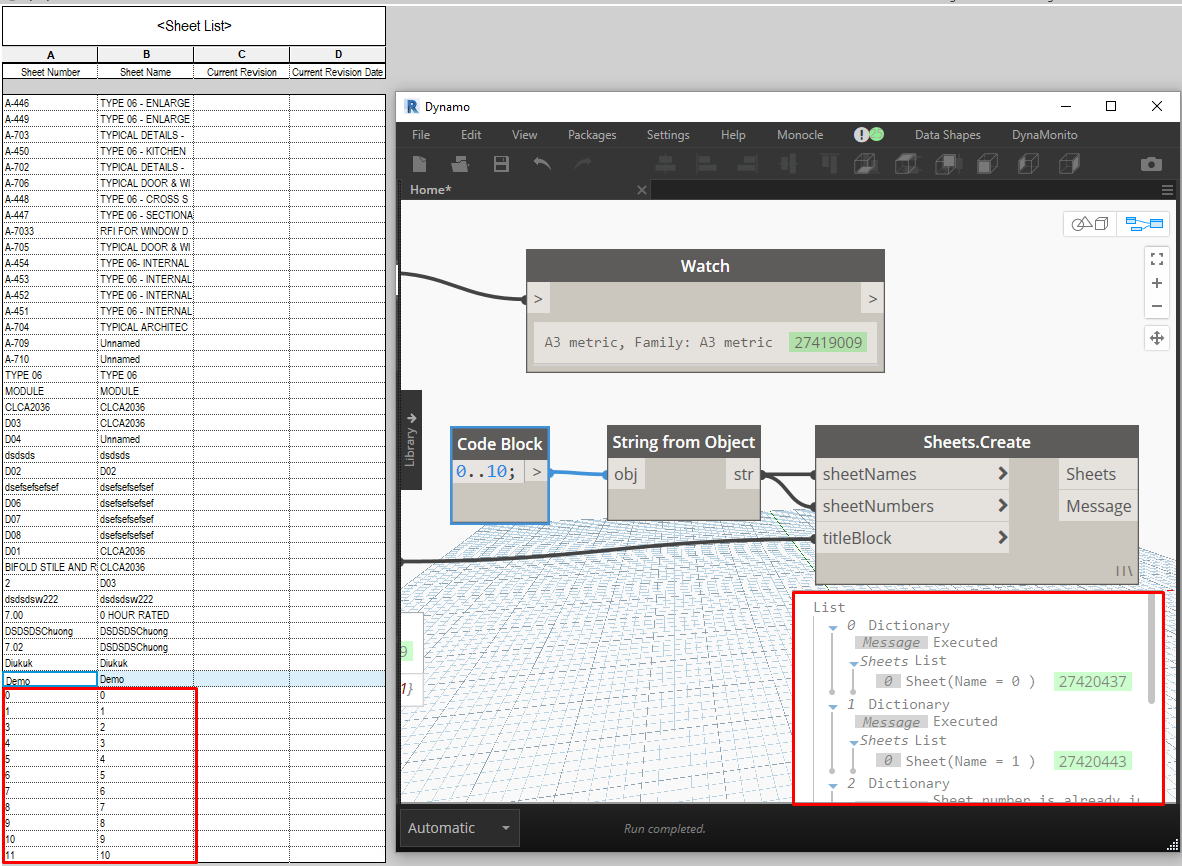This screenshot has height=866, width=1182.
Task: Collapse the 1 Dictionary tree item
Action: pos(831,705)
